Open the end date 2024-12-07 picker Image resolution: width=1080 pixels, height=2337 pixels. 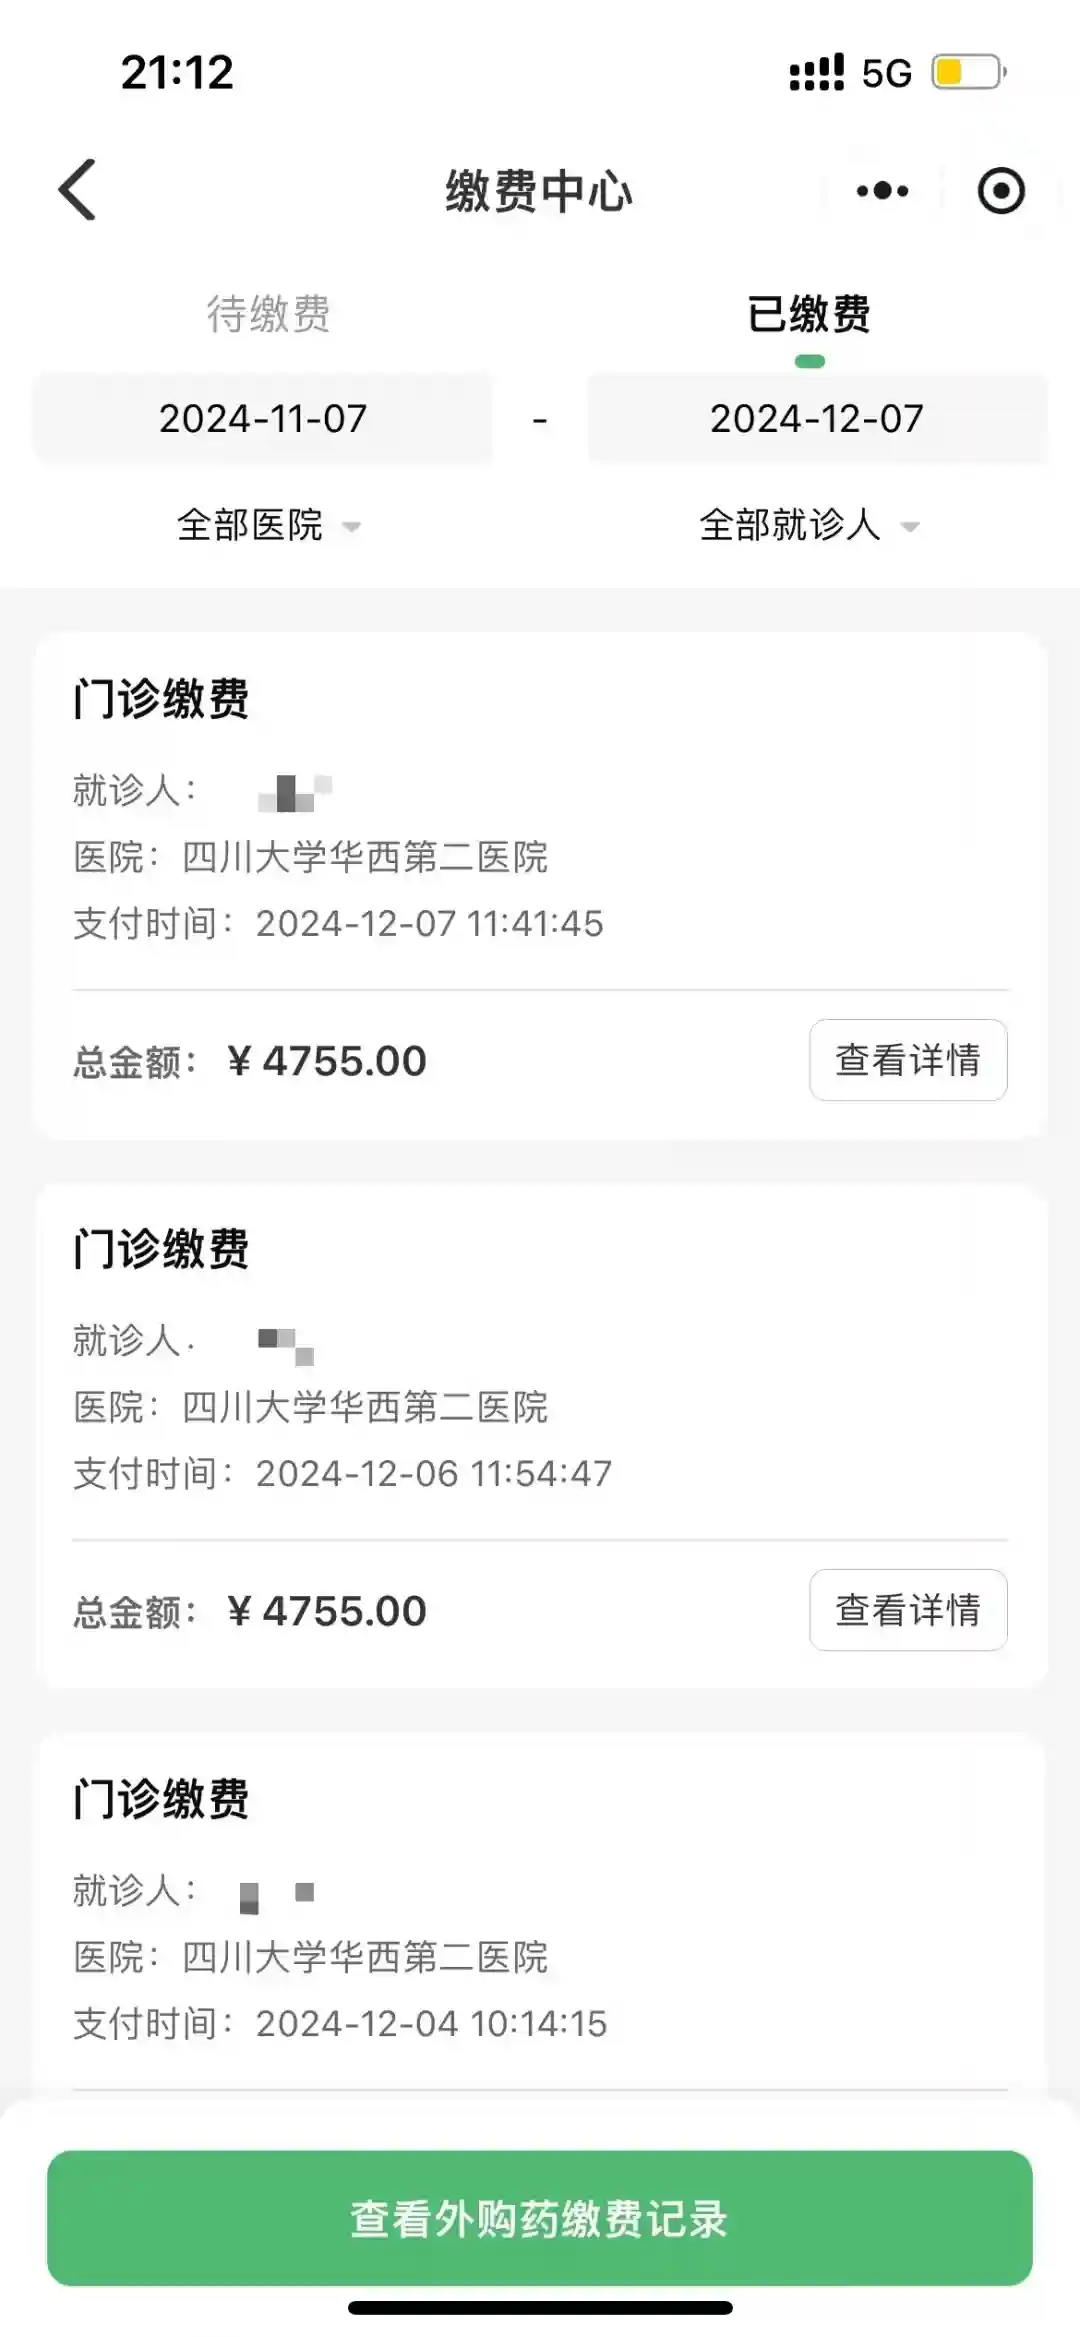pos(816,419)
